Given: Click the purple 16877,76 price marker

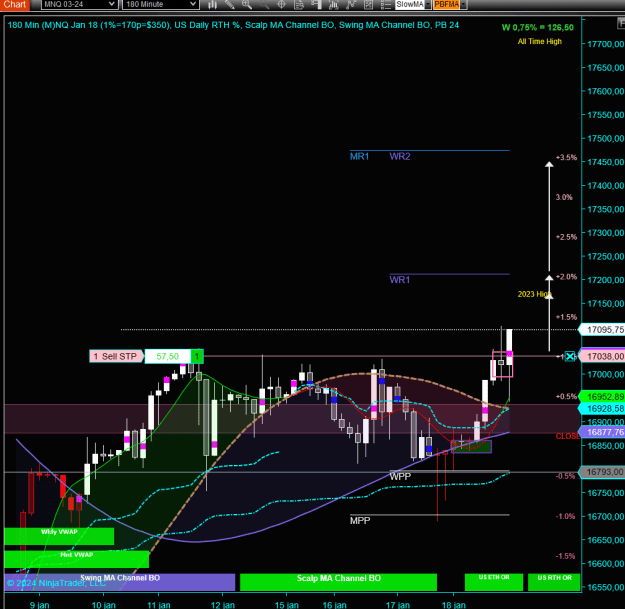Looking at the screenshot, I should click(x=603, y=432).
